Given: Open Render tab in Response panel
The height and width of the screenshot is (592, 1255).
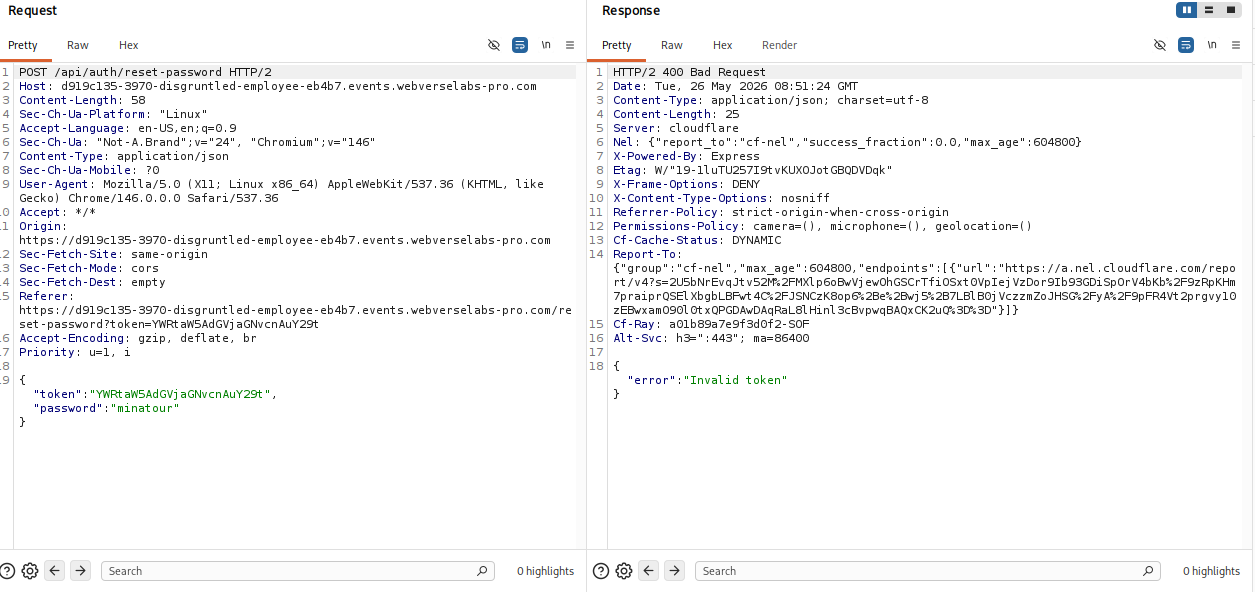Looking at the screenshot, I should [x=780, y=45].
